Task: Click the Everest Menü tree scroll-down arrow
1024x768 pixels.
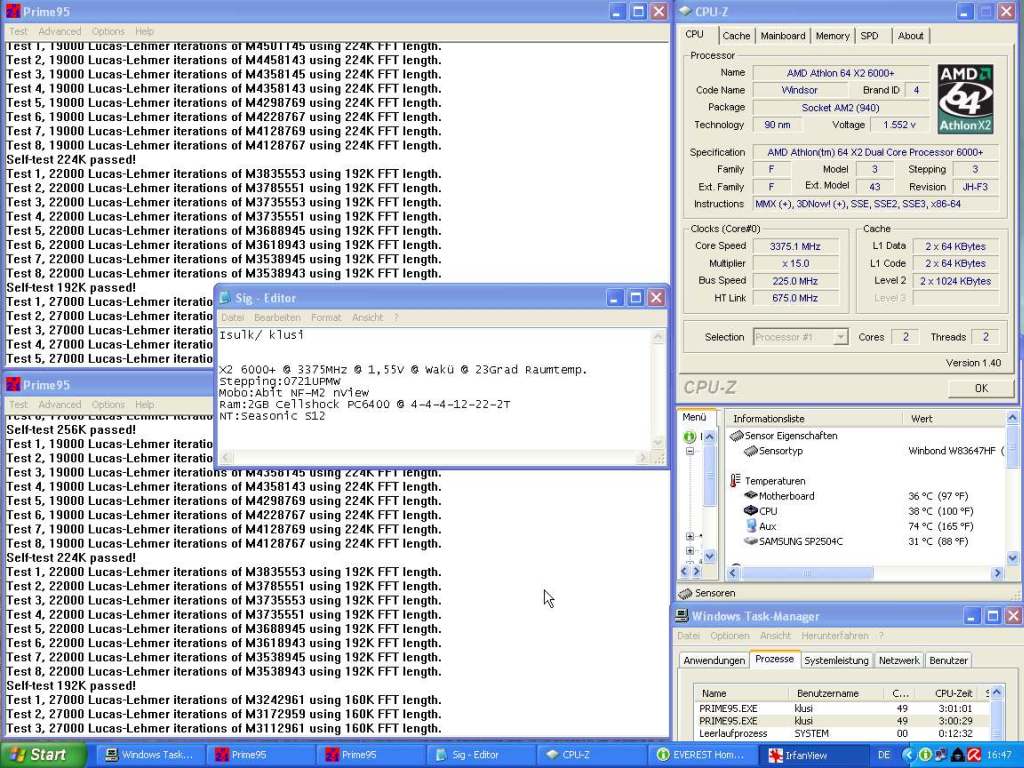Action: click(709, 556)
